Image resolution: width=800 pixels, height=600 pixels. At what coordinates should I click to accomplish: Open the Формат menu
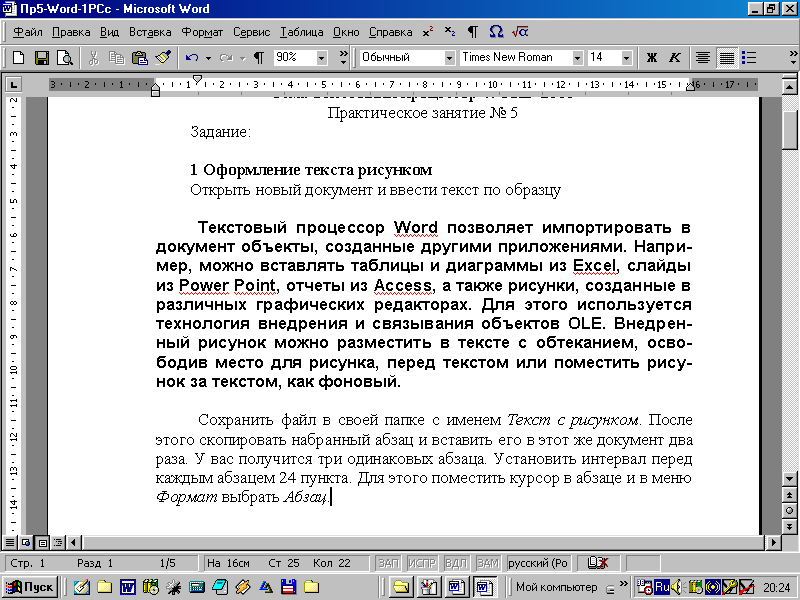pyautogui.click(x=202, y=32)
